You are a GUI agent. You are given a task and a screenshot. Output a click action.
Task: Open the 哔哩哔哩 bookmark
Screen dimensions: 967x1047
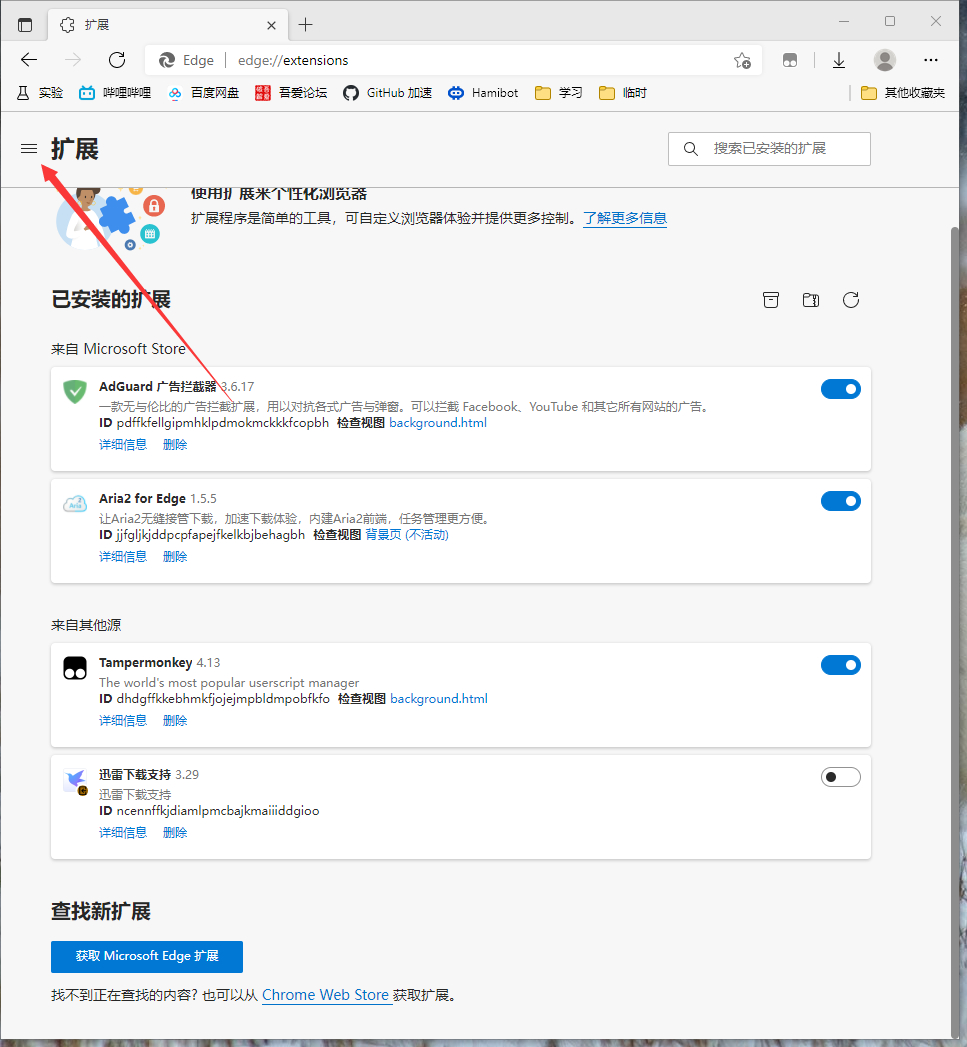point(115,93)
